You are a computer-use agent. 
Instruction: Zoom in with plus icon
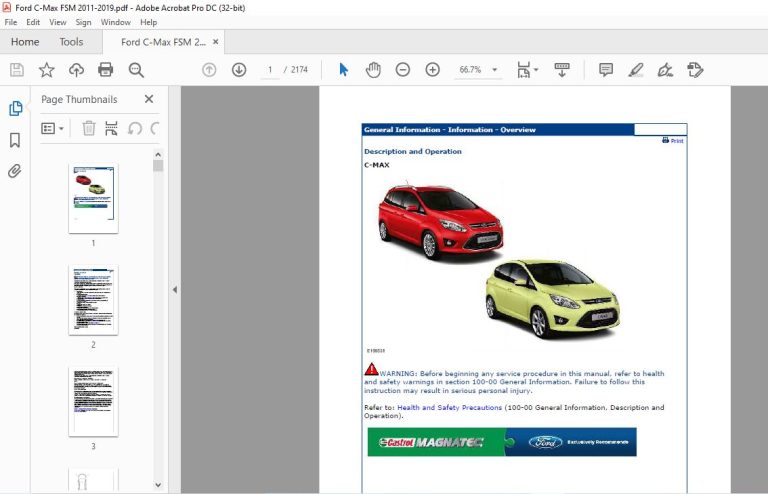click(x=432, y=70)
